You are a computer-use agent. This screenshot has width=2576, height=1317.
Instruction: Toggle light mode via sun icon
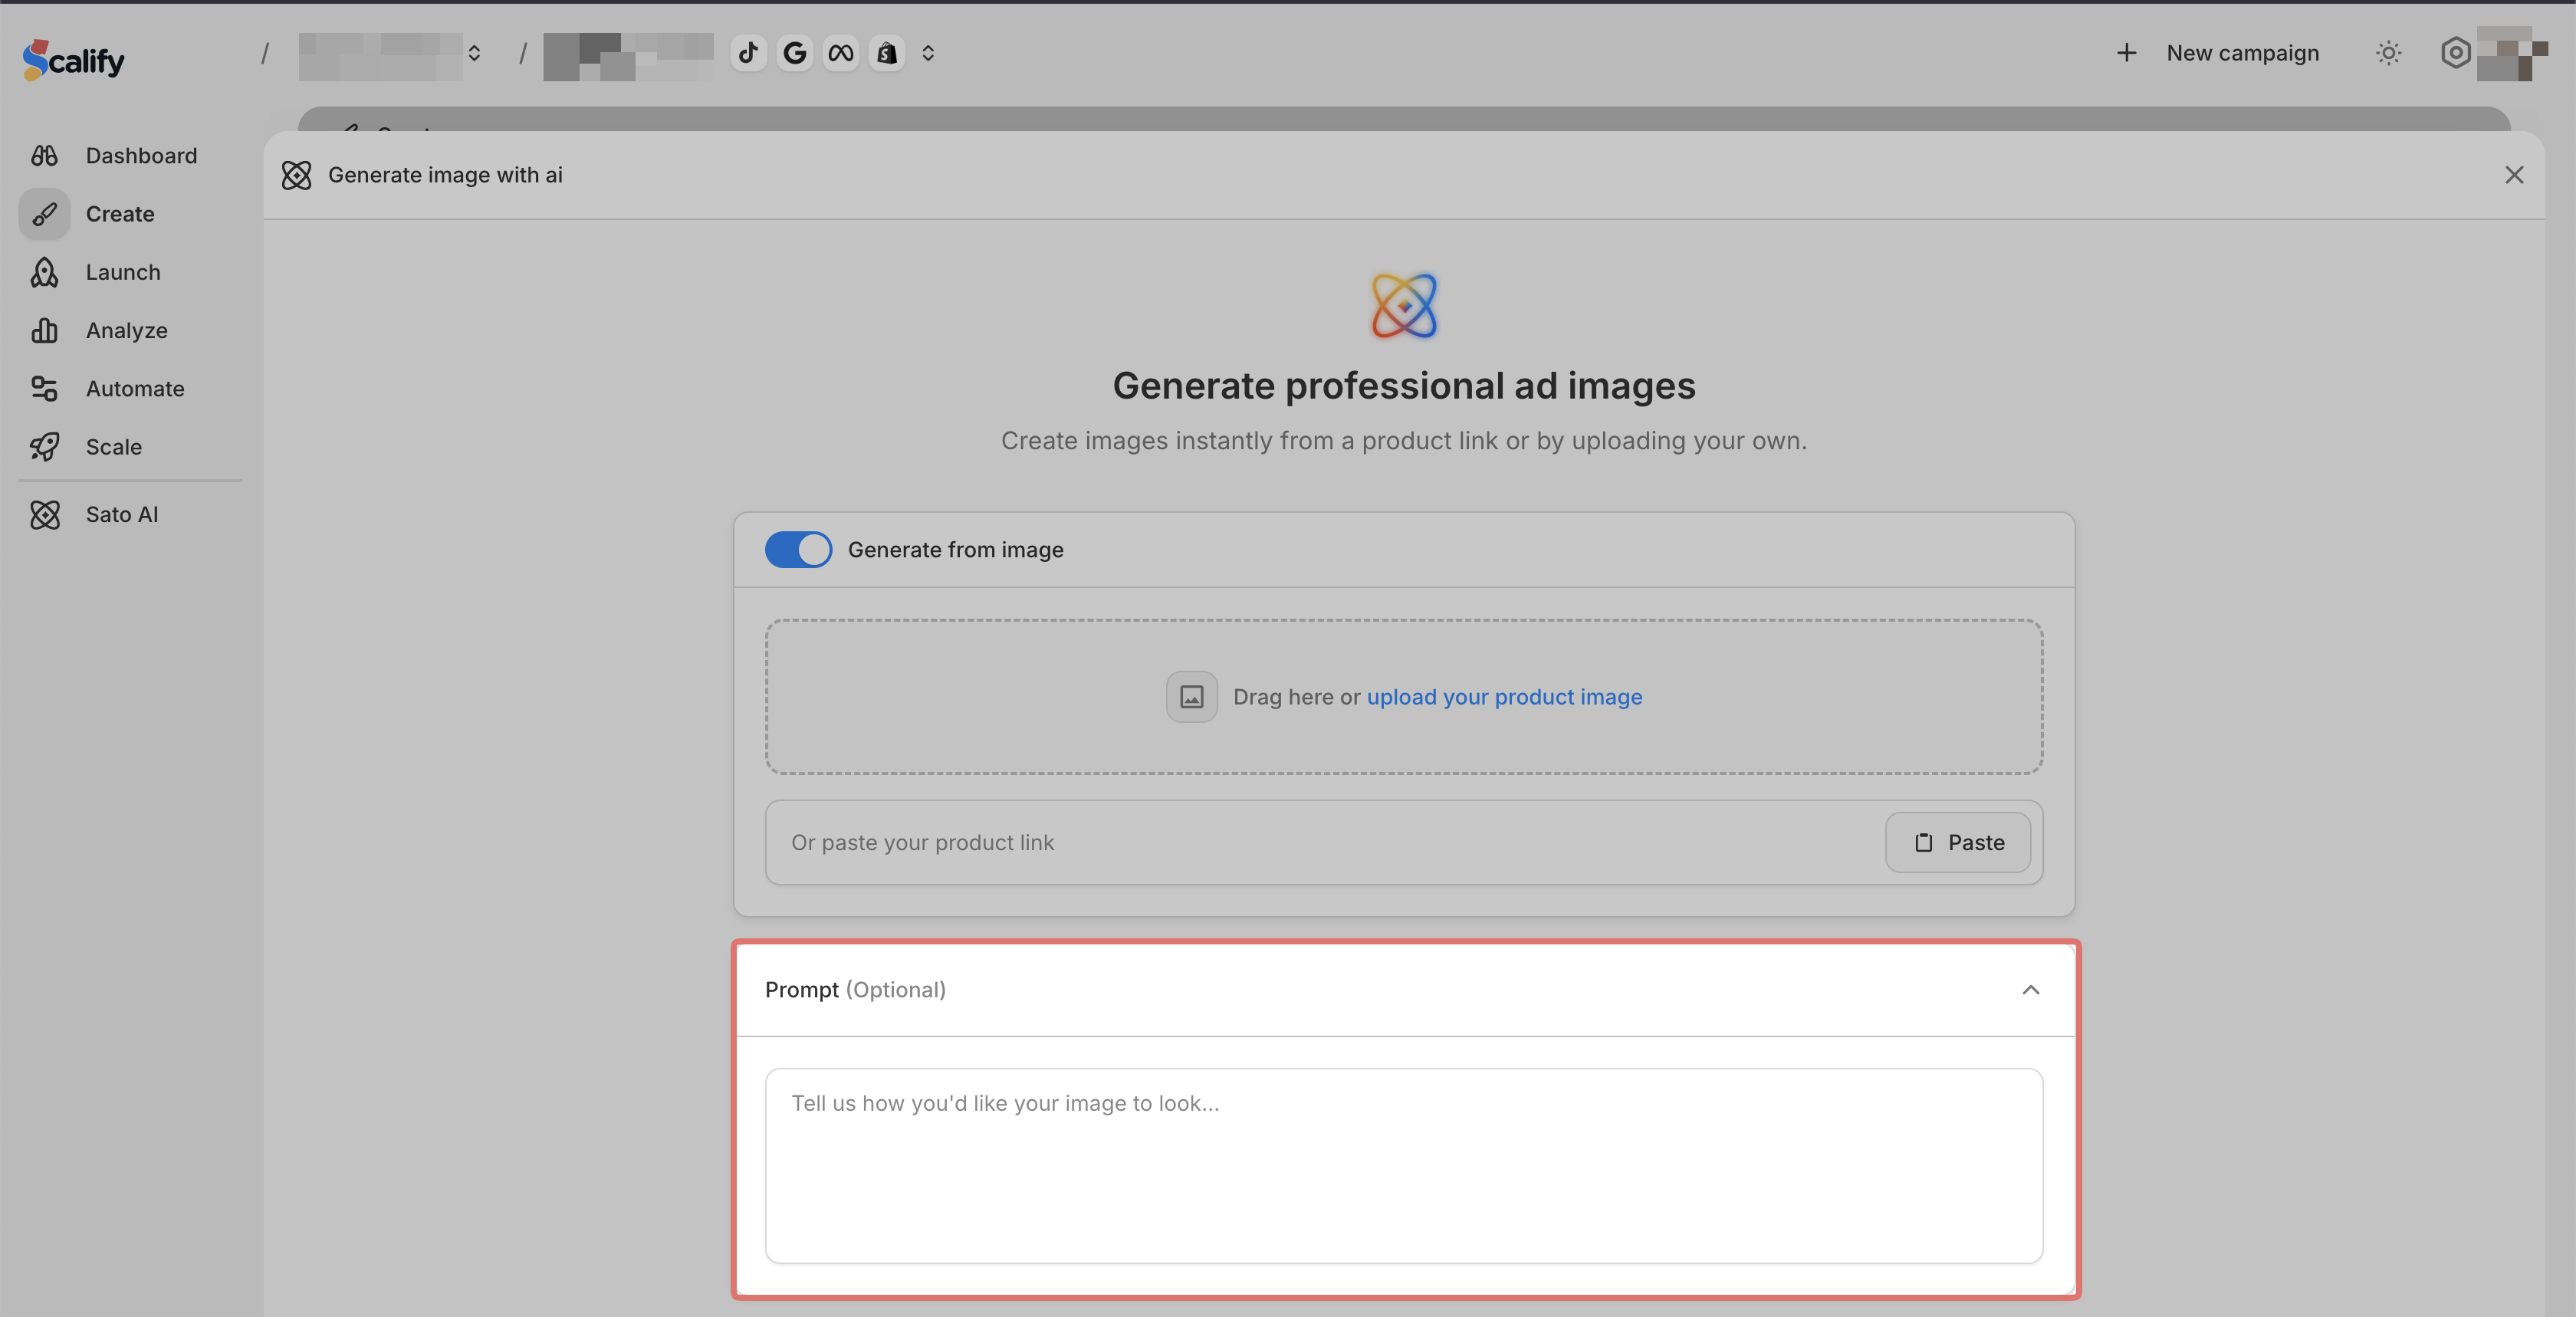(x=2388, y=53)
